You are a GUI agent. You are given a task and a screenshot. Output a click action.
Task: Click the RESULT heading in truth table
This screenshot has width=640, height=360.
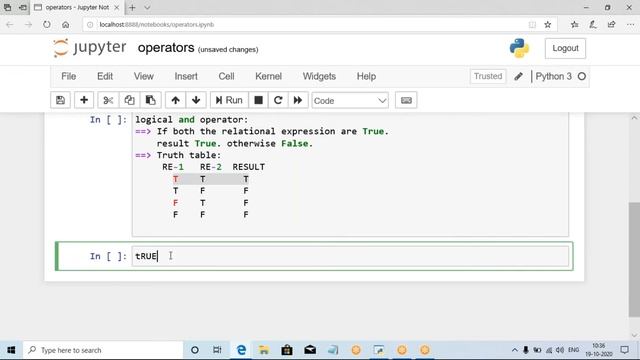[x=249, y=167]
